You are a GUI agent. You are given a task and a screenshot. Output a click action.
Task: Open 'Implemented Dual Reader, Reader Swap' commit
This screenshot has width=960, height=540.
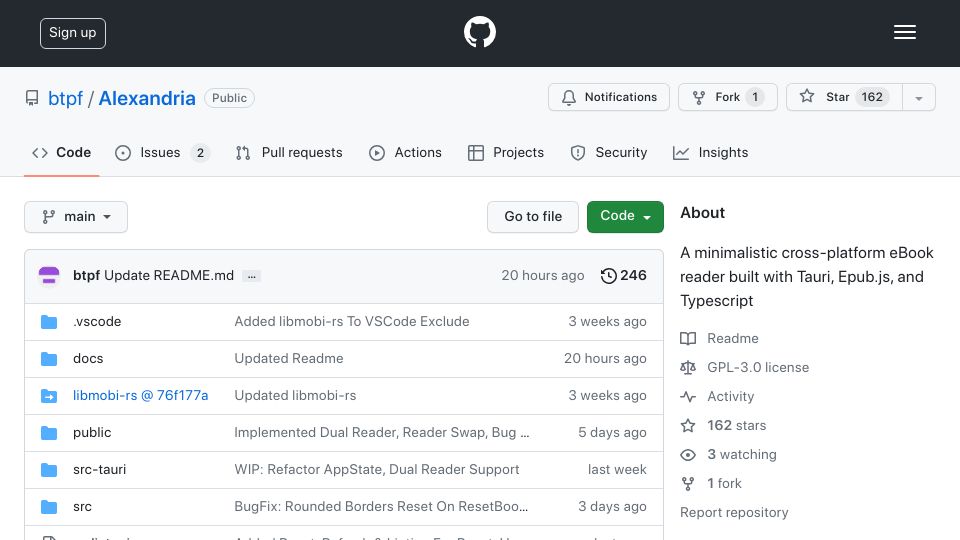point(381,432)
